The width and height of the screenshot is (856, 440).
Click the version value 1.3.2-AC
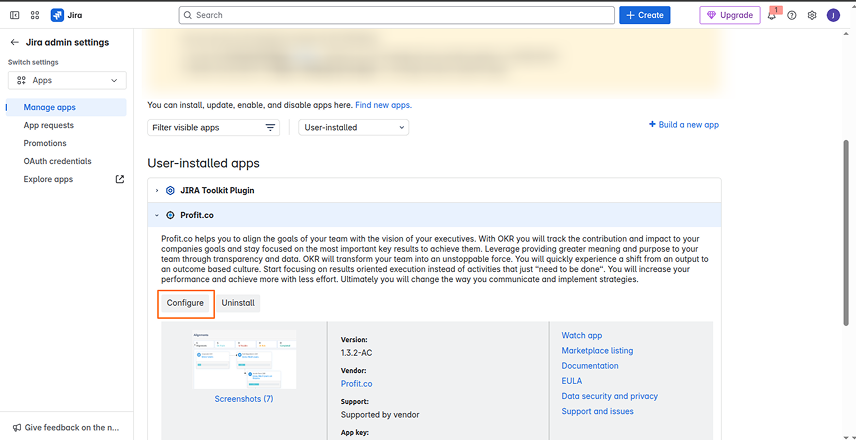click(356, 353)
